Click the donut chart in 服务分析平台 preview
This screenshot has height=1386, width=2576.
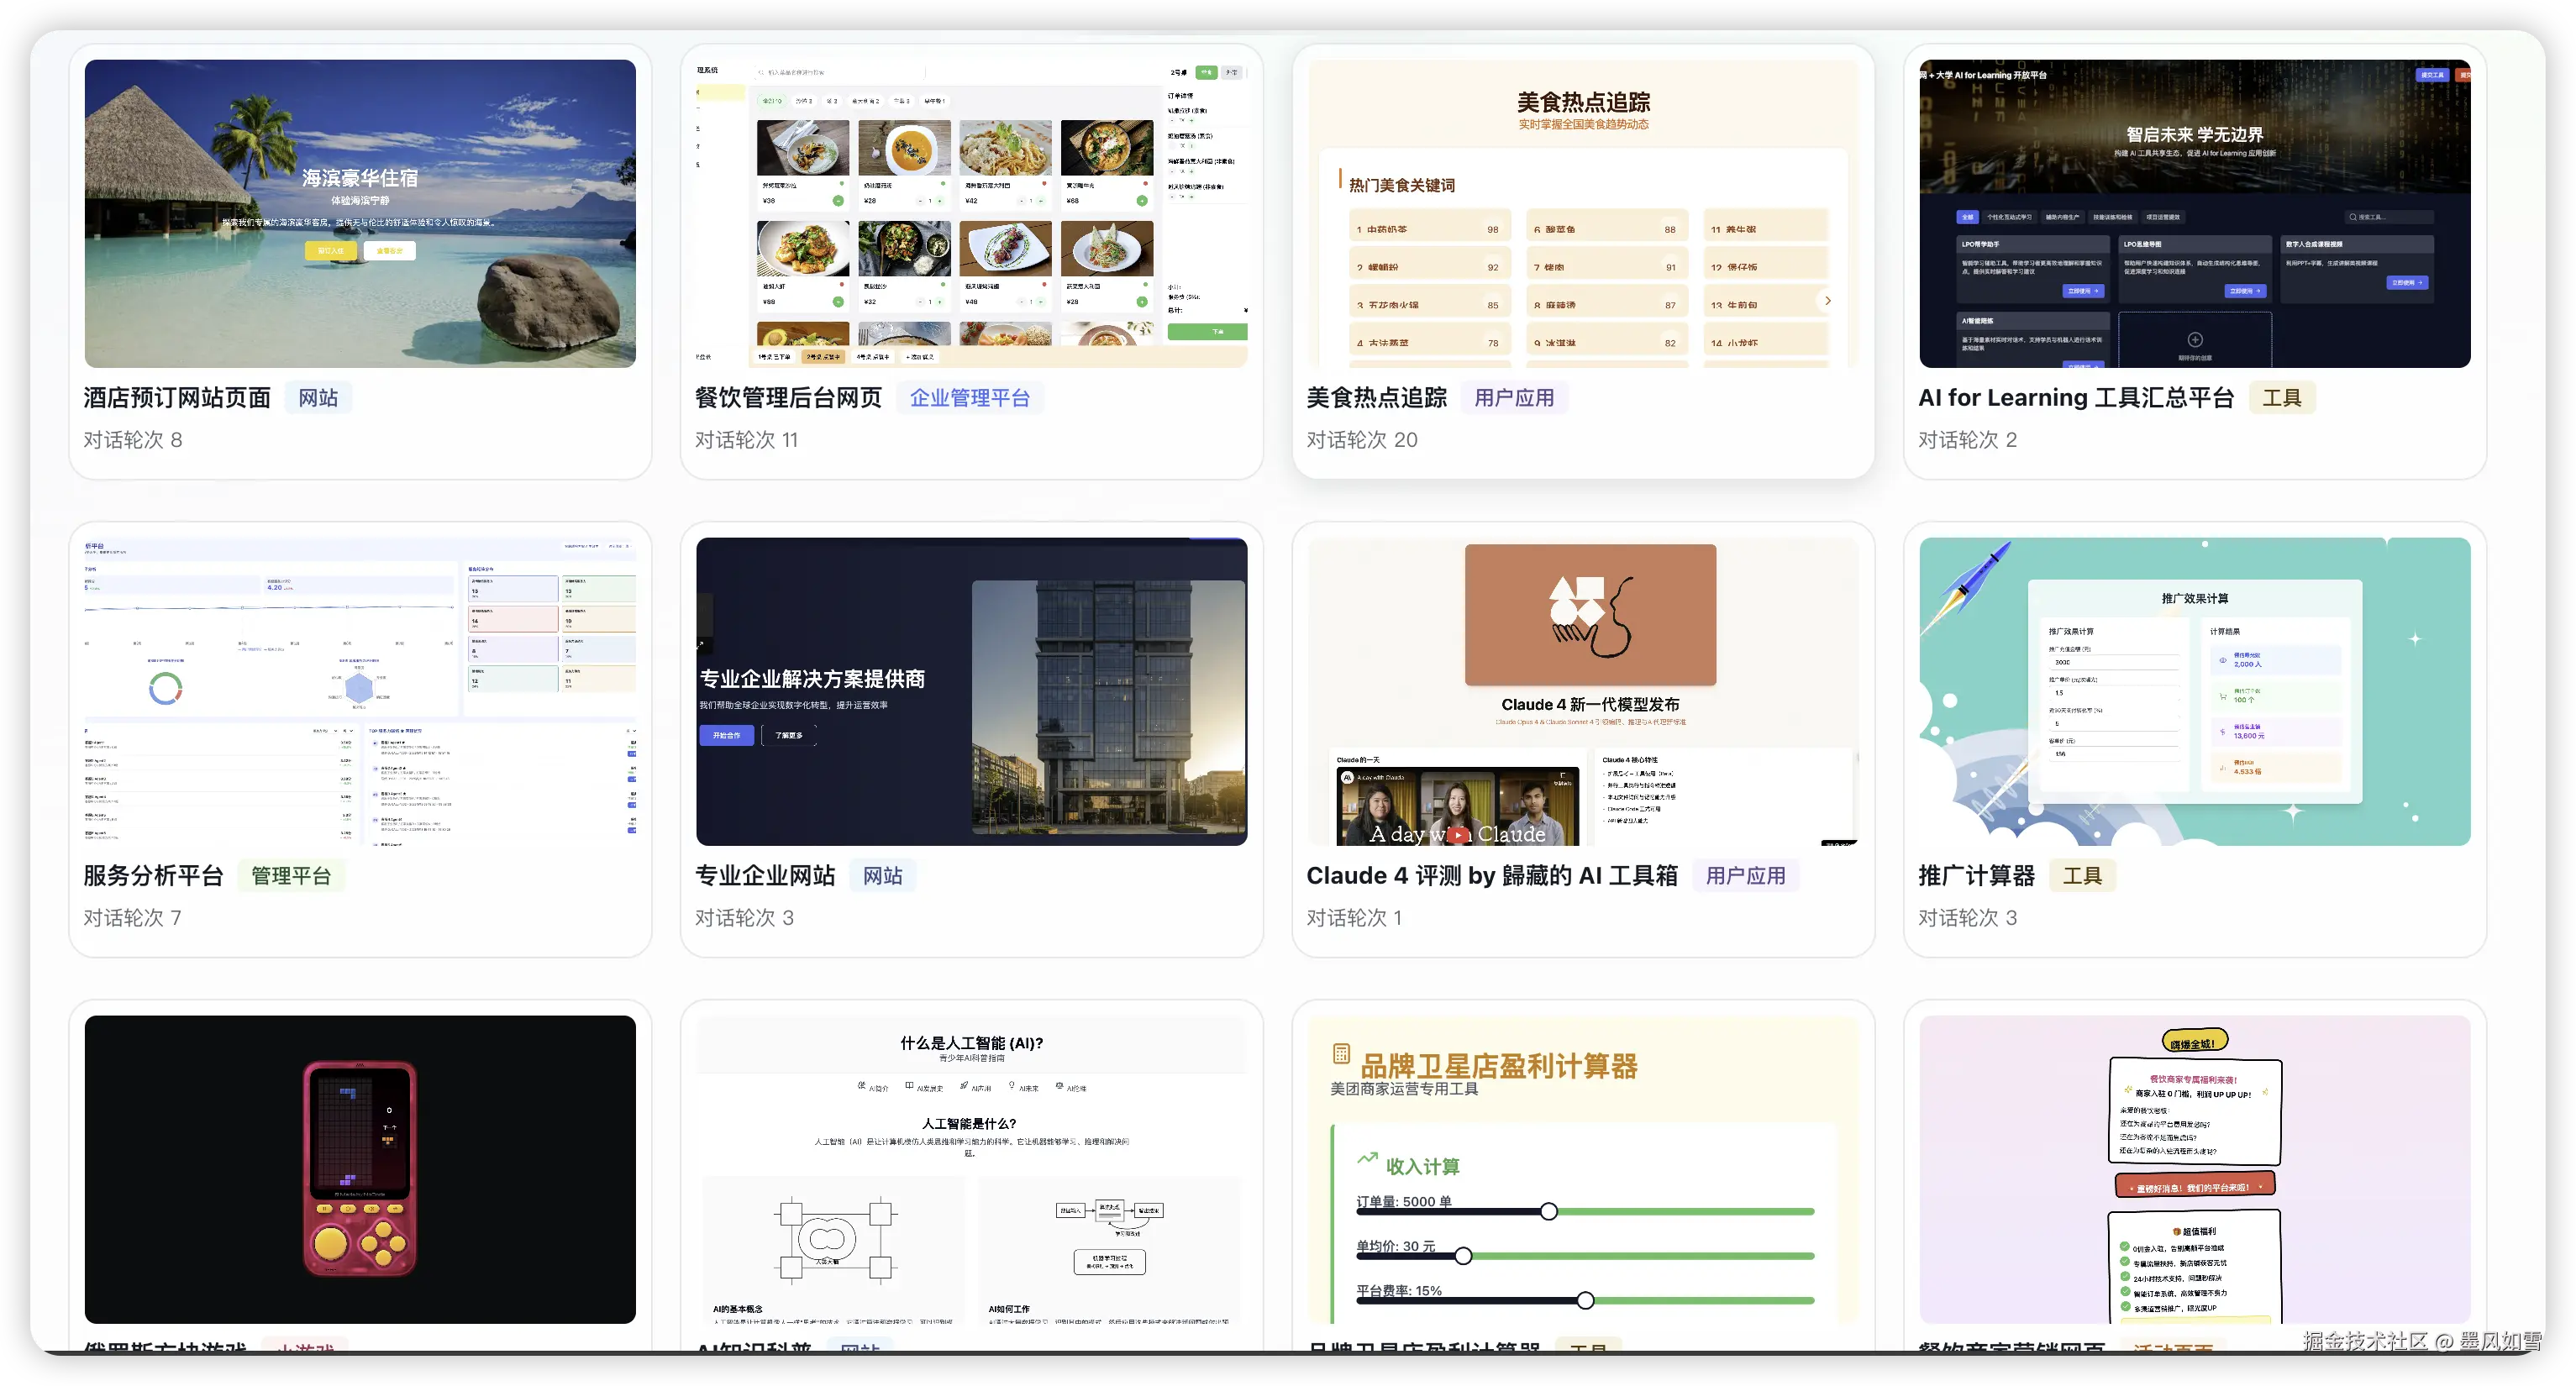click(x=165, y=688)
